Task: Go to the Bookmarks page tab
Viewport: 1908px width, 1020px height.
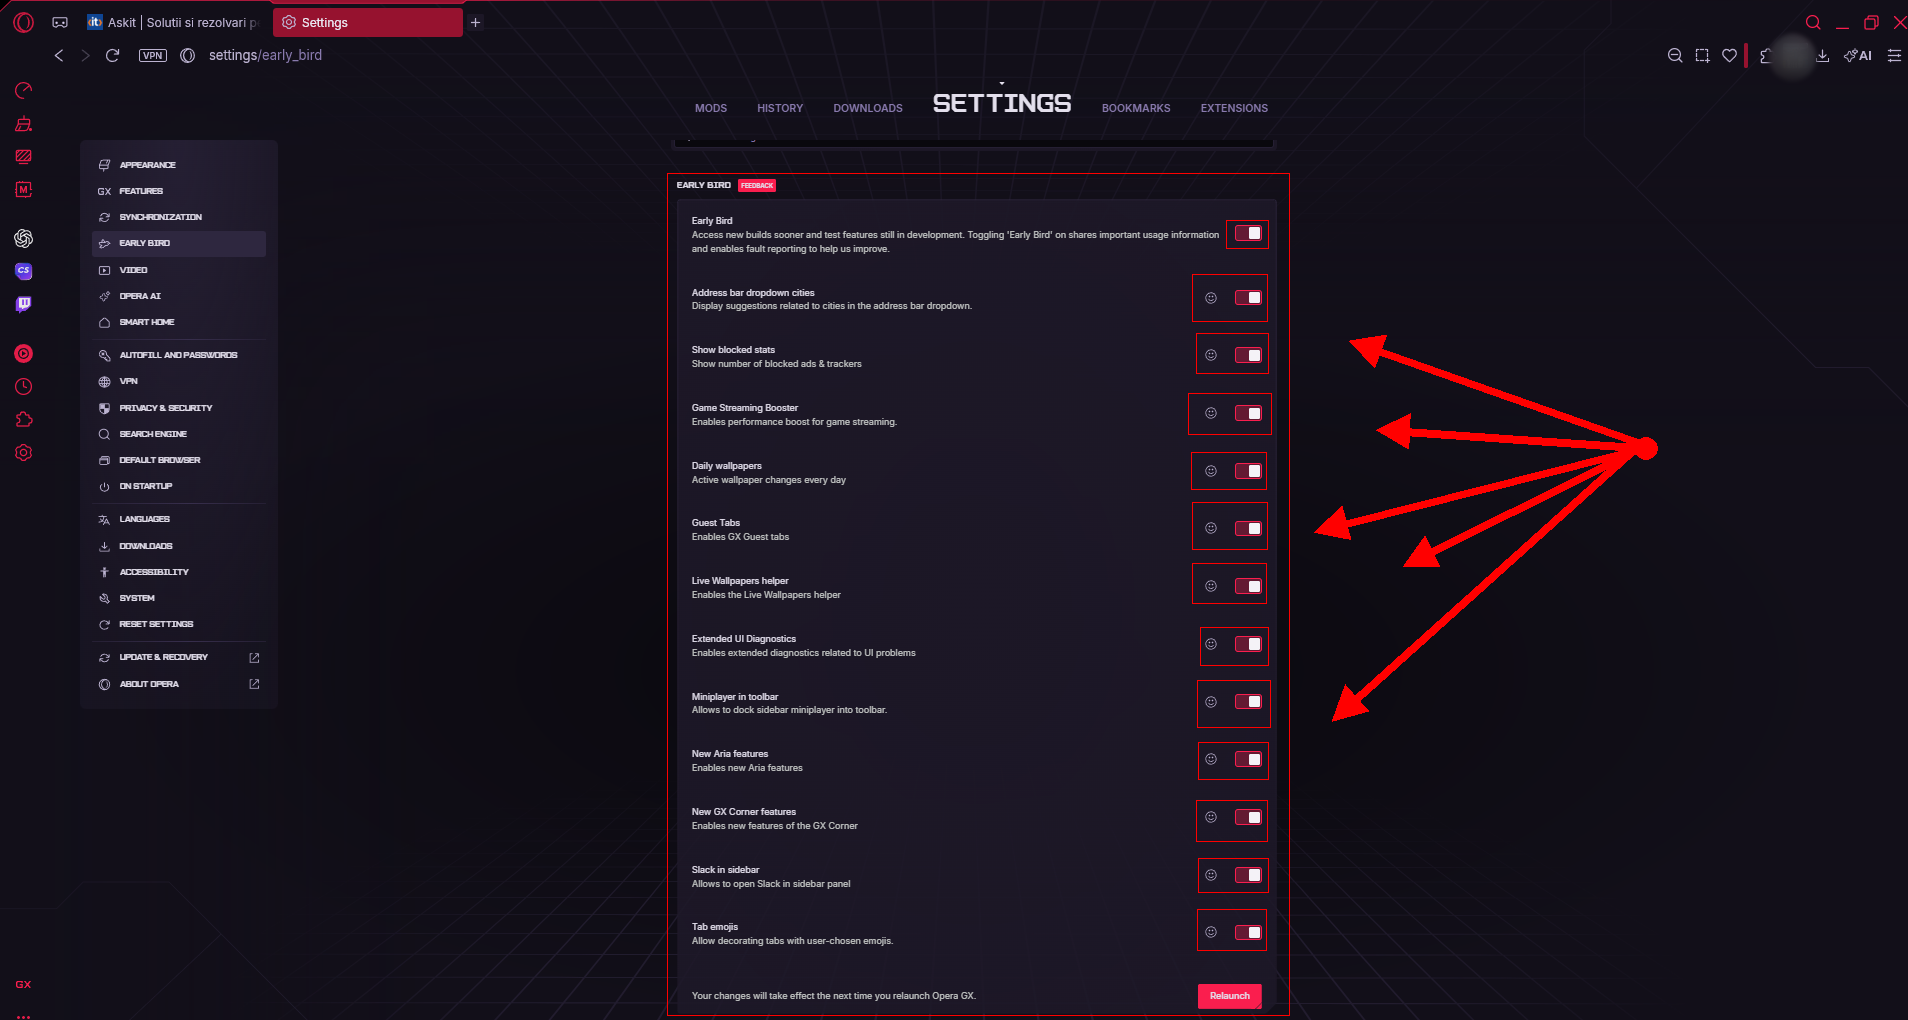Action: click(1135, 108)
